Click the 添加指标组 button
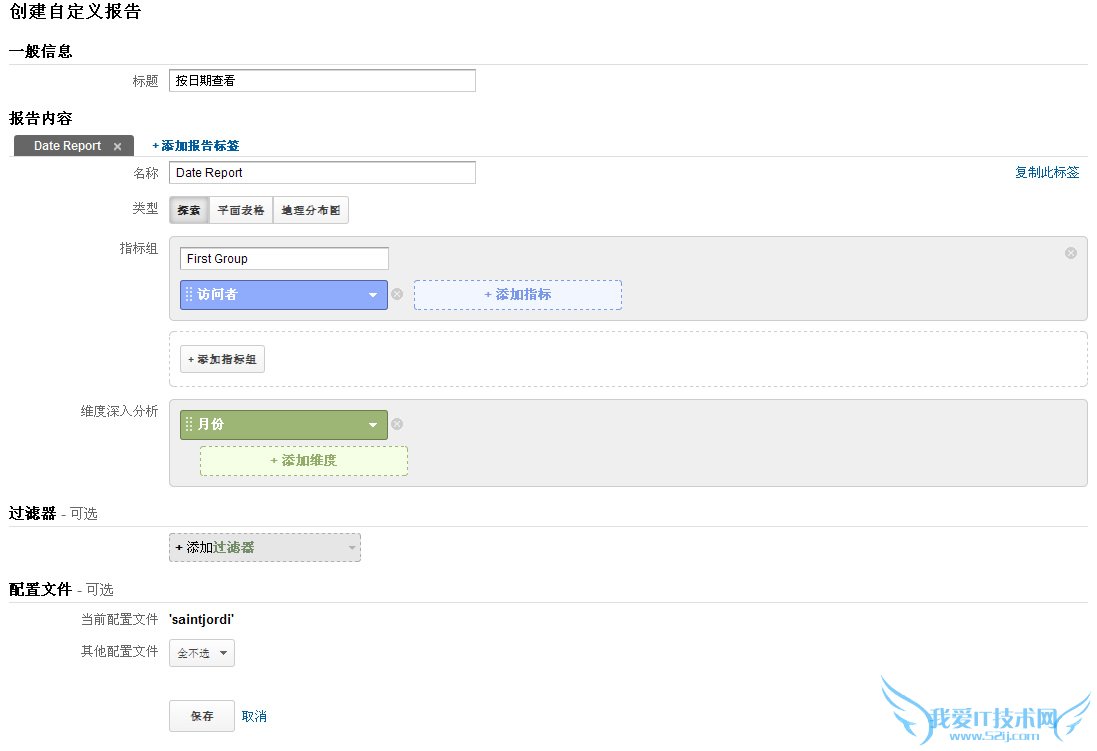Screen dimensions: 1097x751 click(x=222, y=359)
